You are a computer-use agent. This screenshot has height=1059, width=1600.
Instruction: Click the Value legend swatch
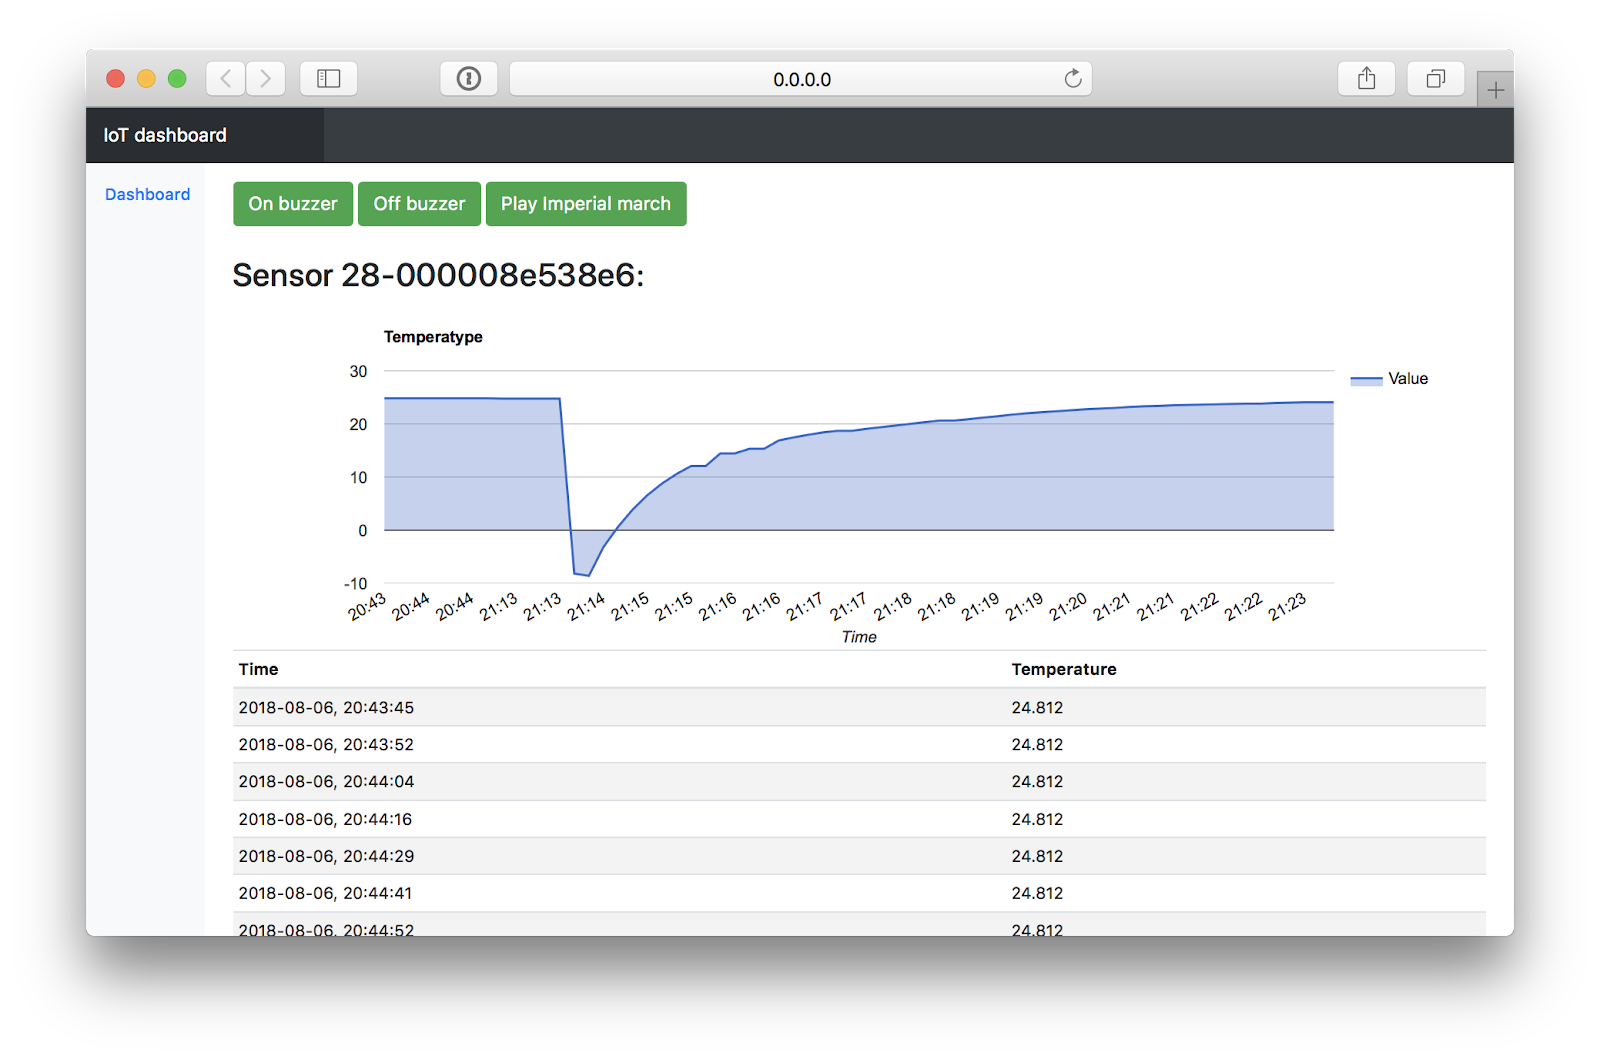pos(1366,380)
